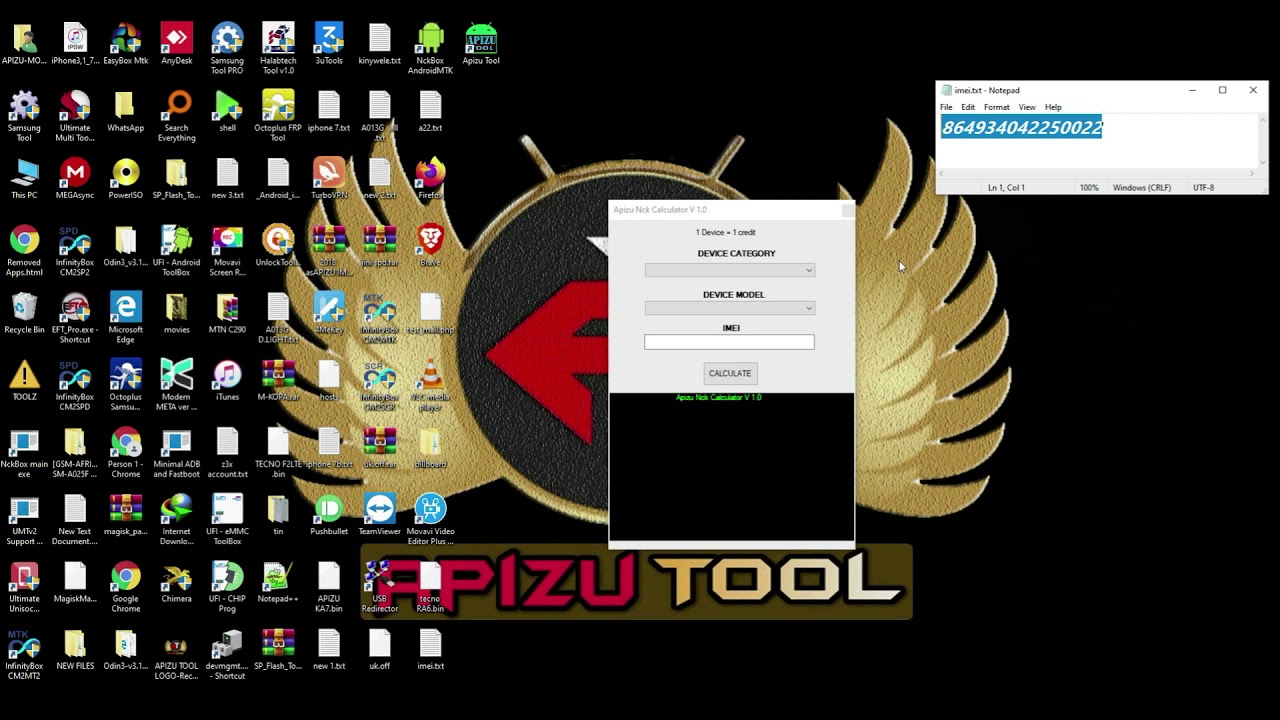Select the Ultimate Multi Tool icon
The image size is (1280, 720).
(74, 117)
